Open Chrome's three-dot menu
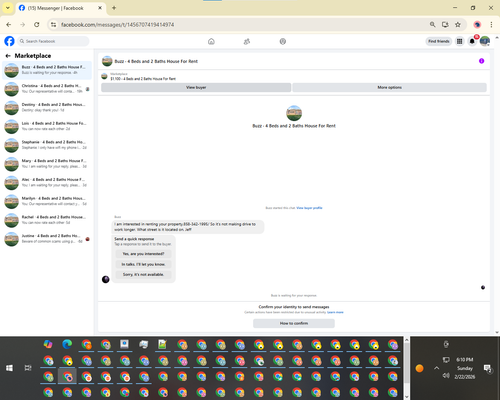The height and width of the screenshot is (400, 500). (x=491, y=25)
